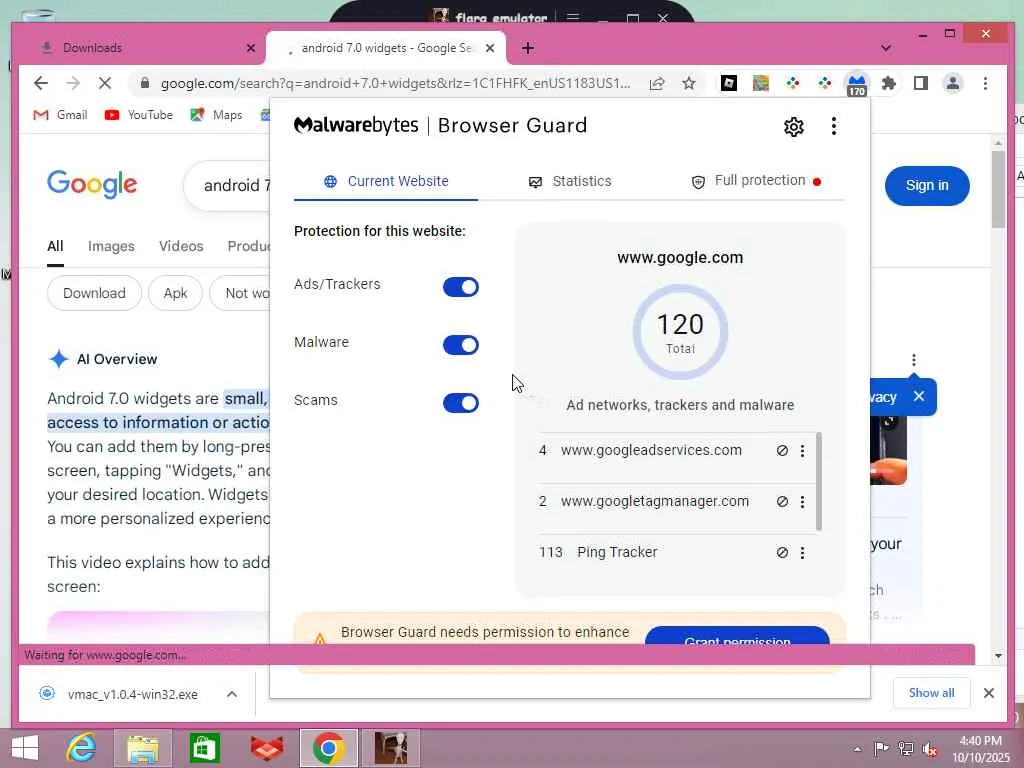Bookmark this page with the star icon

point(688,83)
